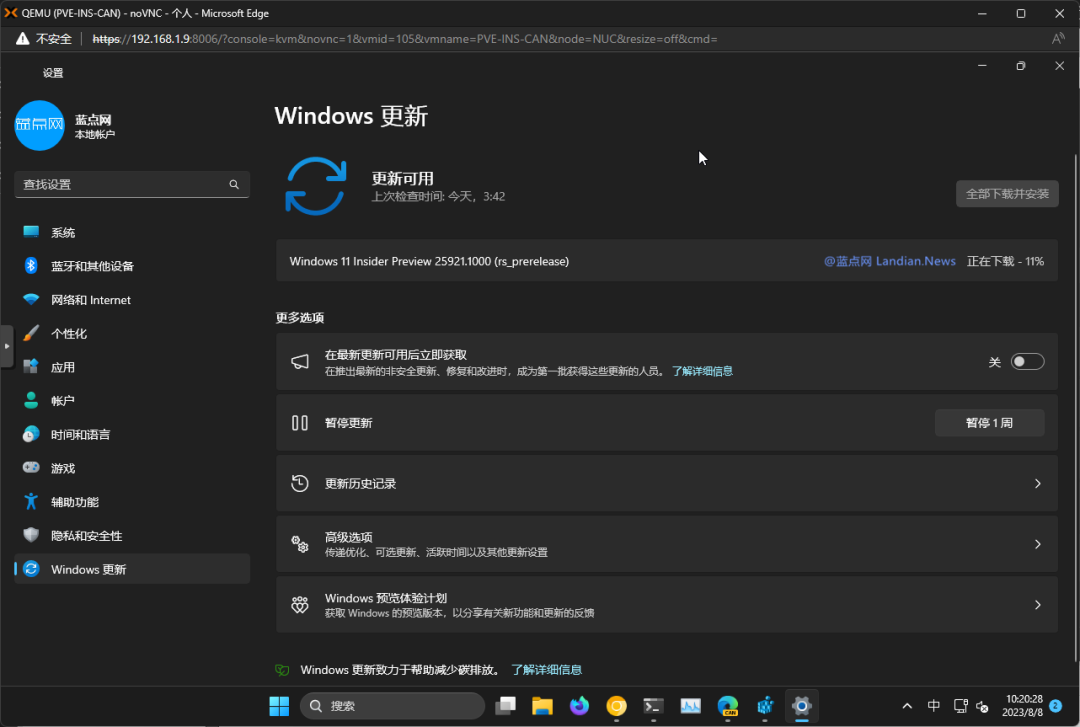The height and width of the screenshot is (727, 1080).
Task: Expand the update history row chevron
Action: pyautogui.click(x=1037, y=483)
